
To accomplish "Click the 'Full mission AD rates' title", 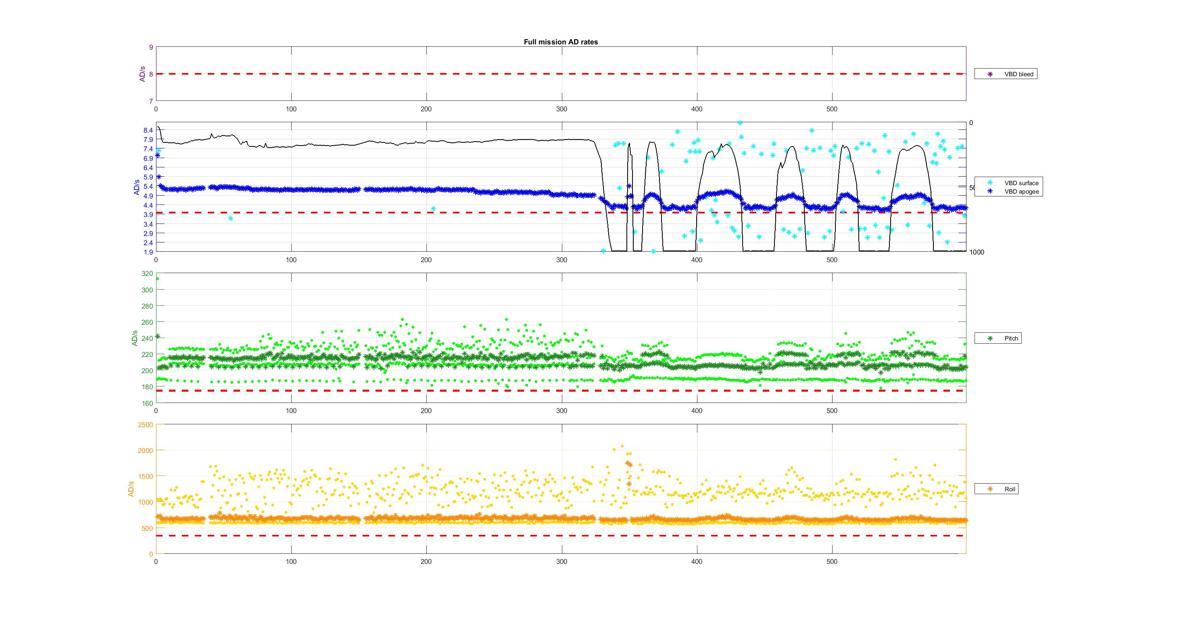I will click(x=560, y=42).
